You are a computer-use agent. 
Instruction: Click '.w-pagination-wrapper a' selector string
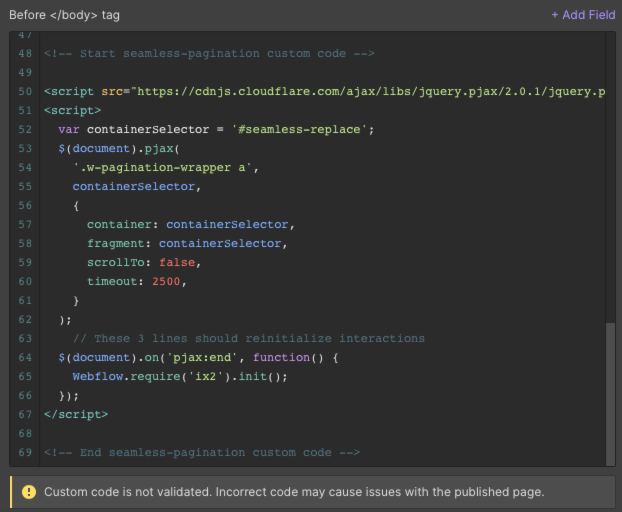162,168
